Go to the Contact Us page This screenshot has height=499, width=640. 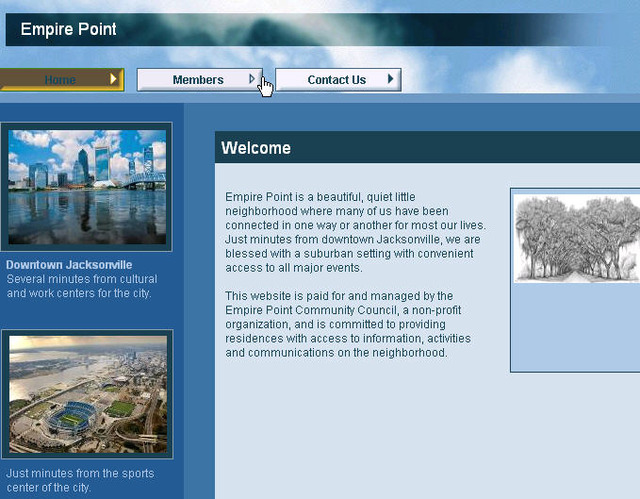point(336,80)
